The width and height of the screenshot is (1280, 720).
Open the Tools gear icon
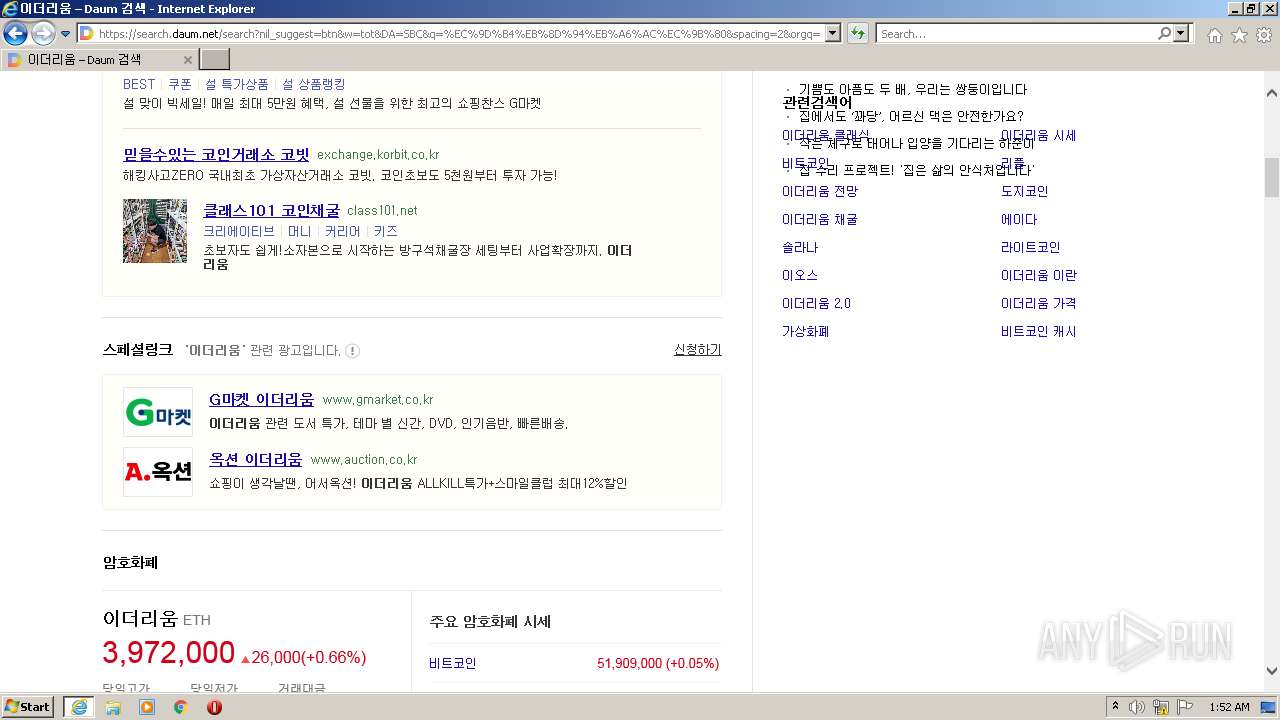tap(1264, 34)
